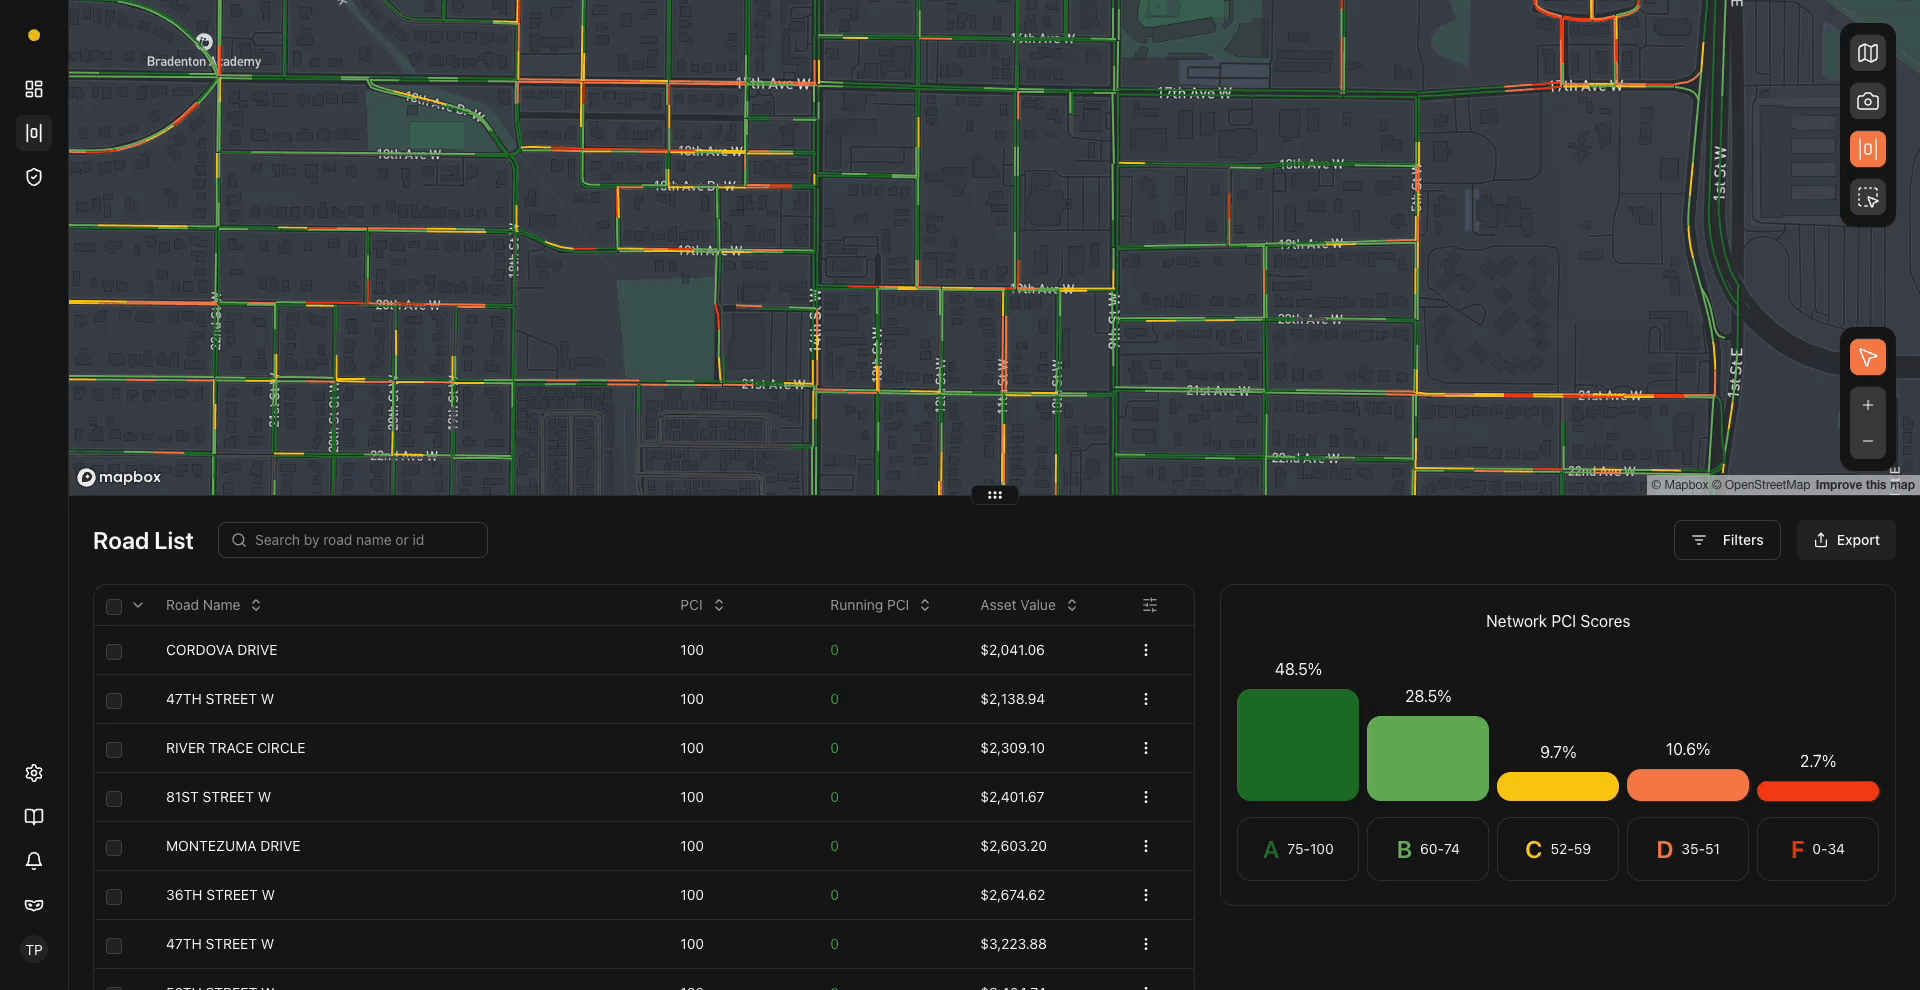Take a map snapshot with camera icon
1920x990 pixels.
coord(1867,101)
